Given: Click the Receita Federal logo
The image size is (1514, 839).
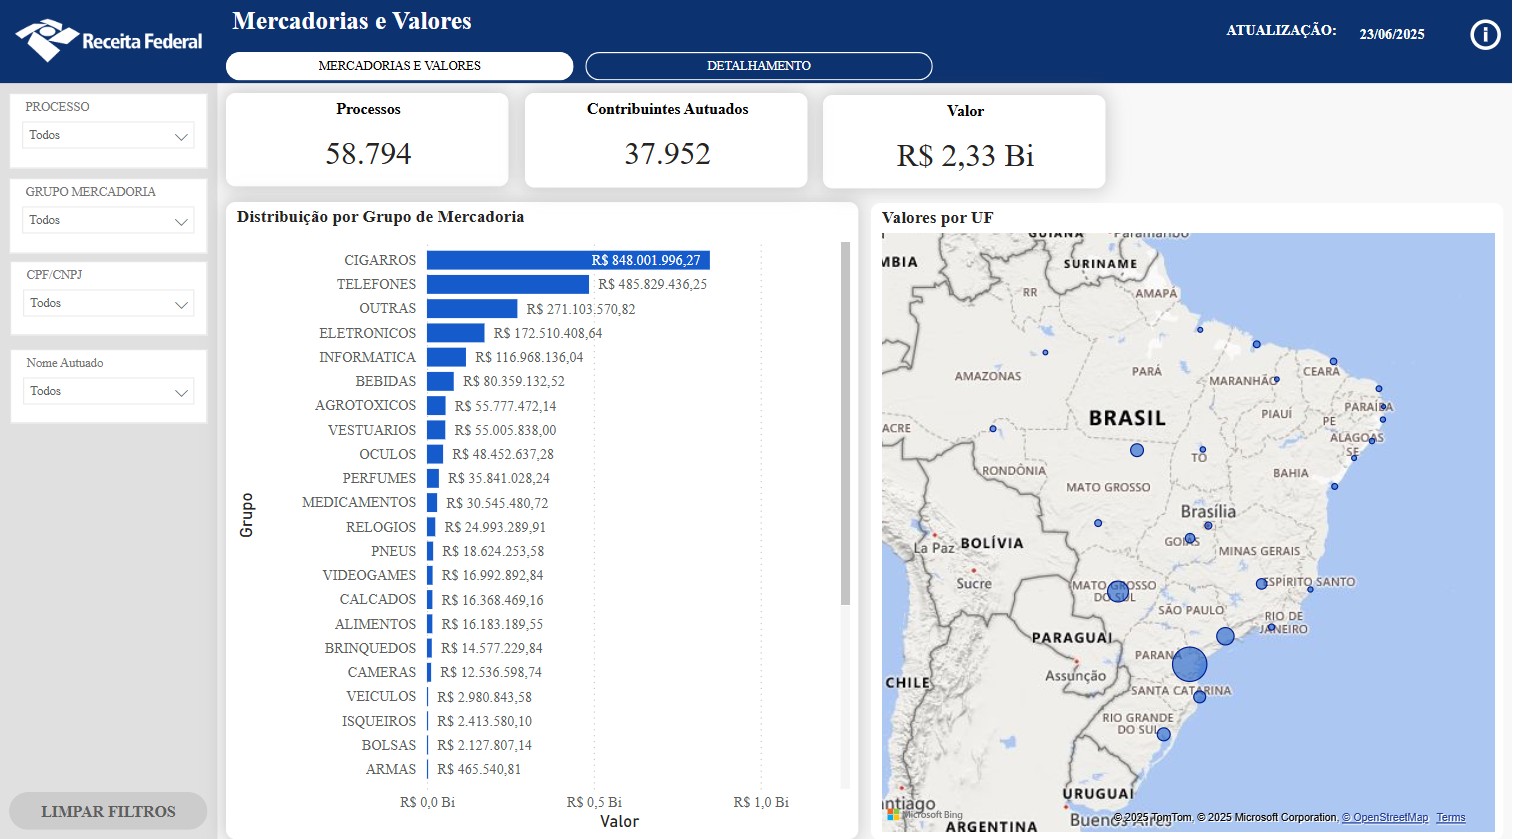Looking at the screenshot, I should click(109, 40).
